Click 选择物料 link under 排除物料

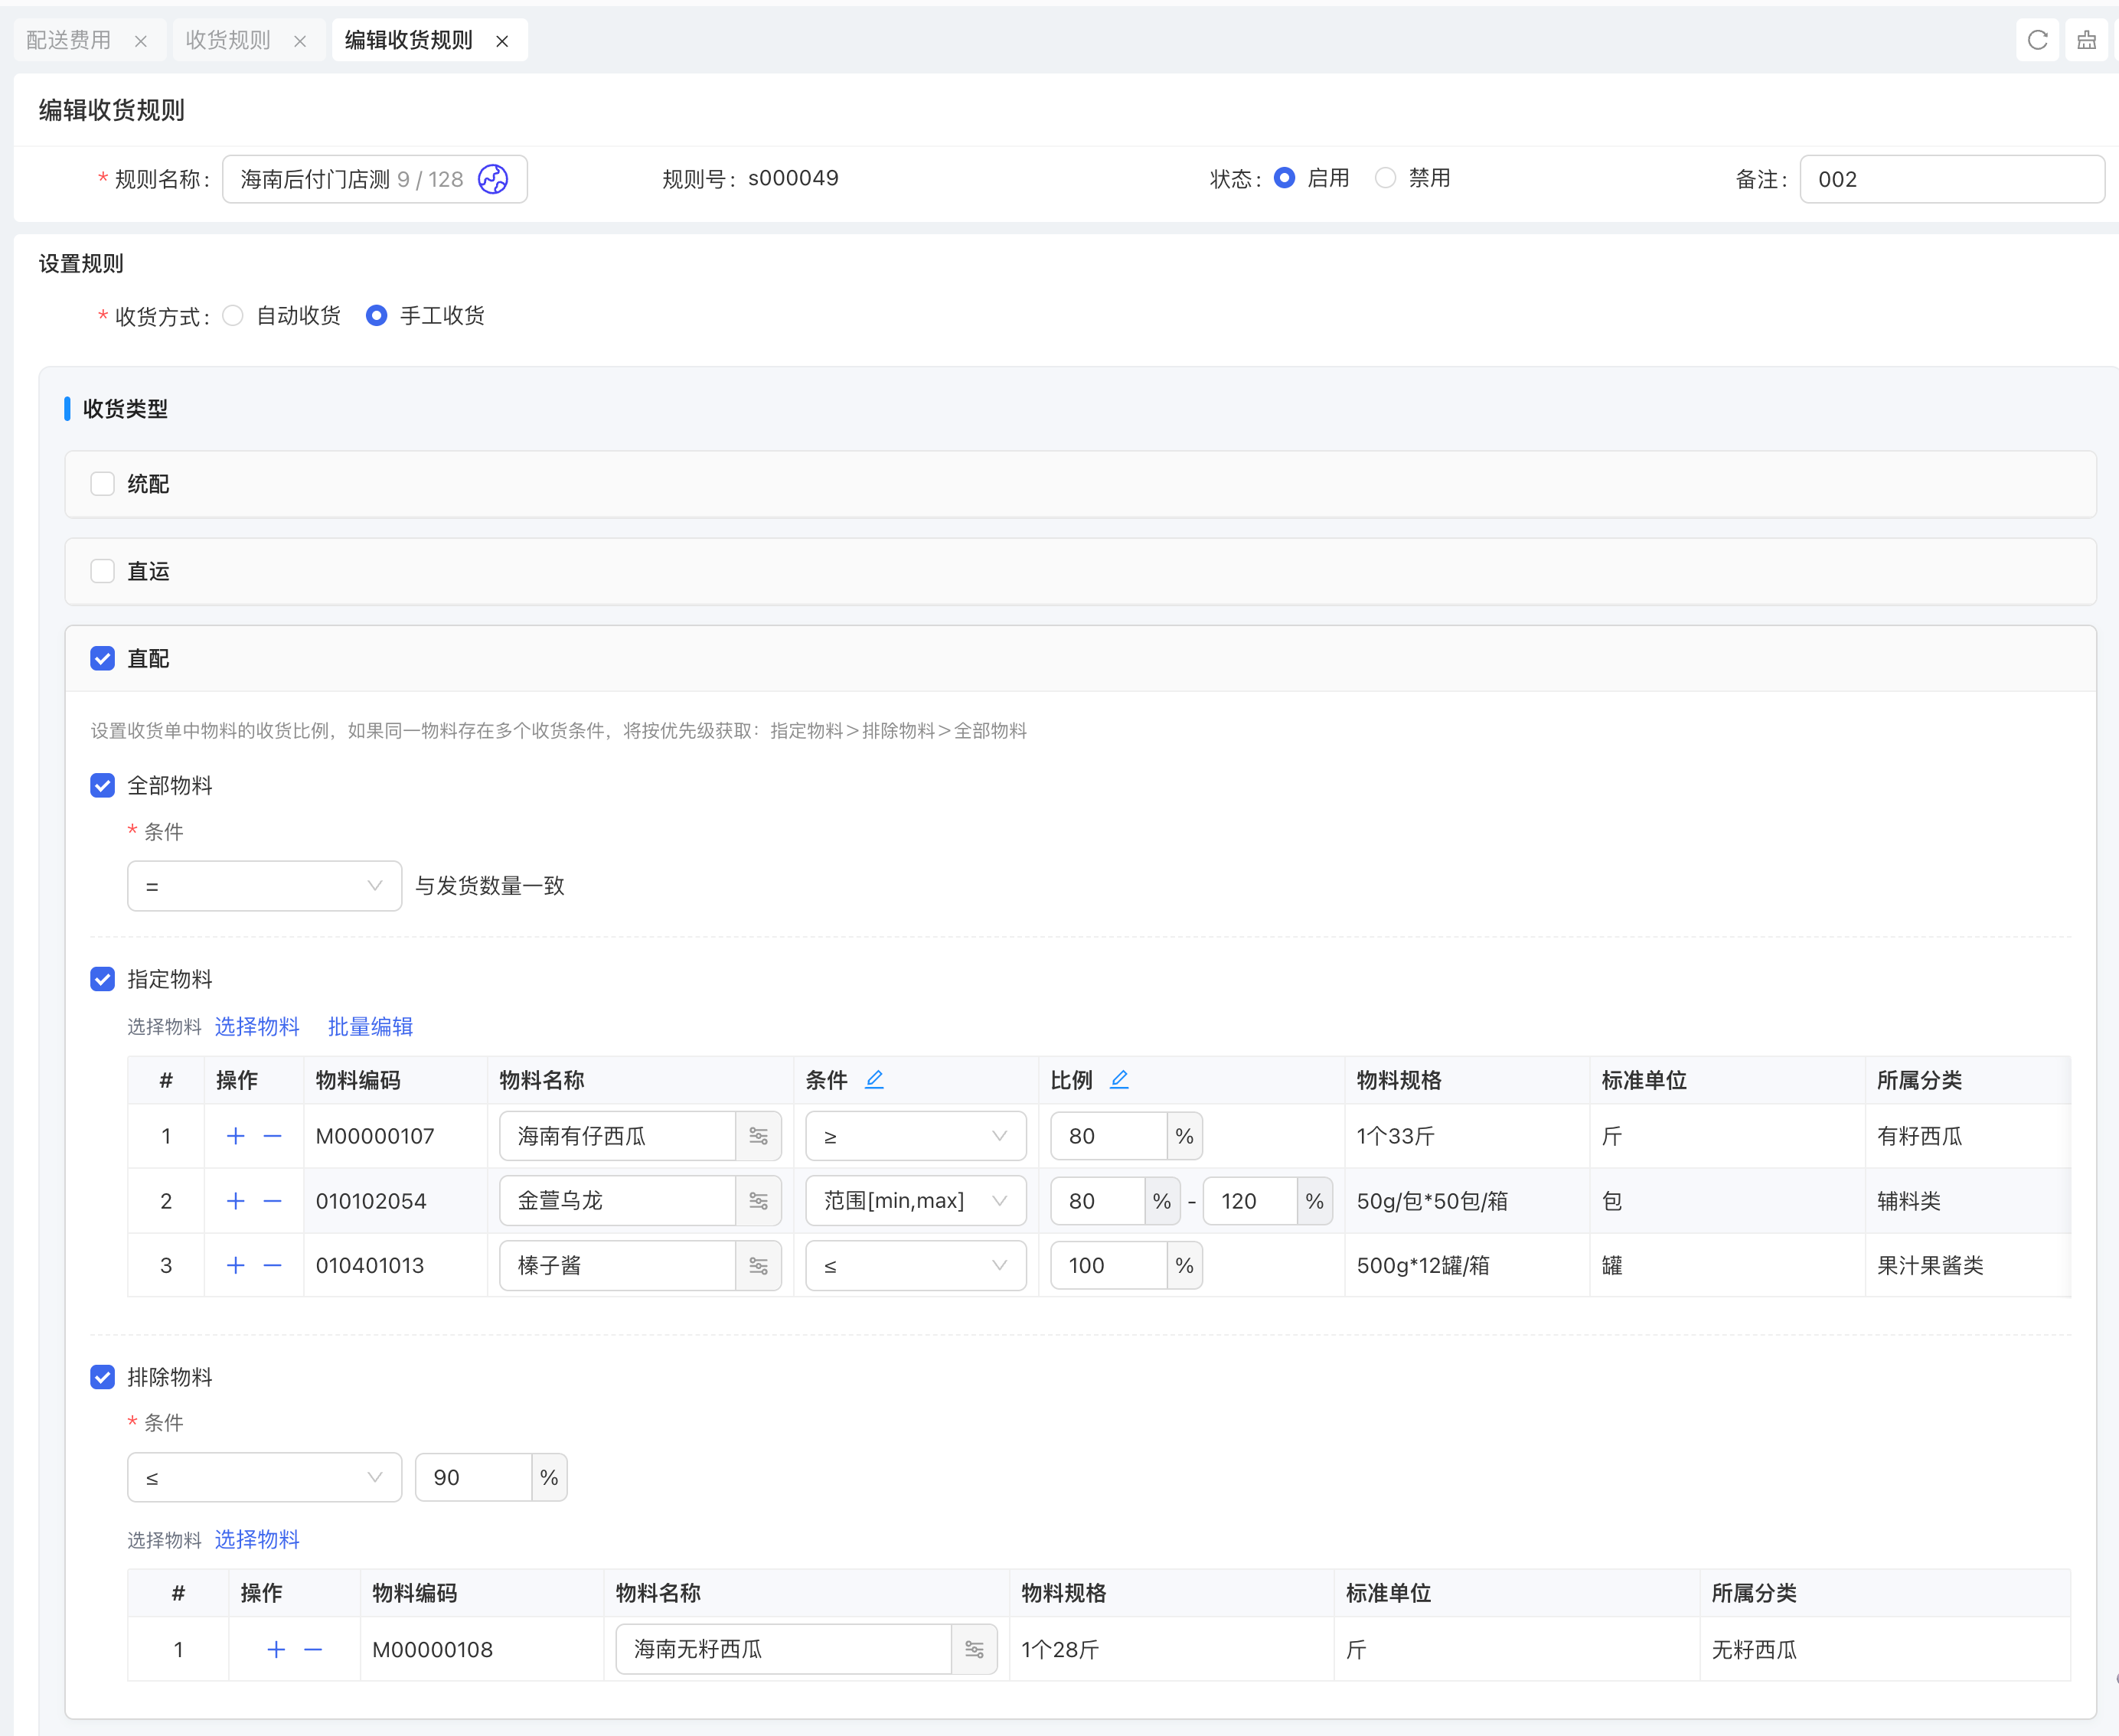point(257,1539)
